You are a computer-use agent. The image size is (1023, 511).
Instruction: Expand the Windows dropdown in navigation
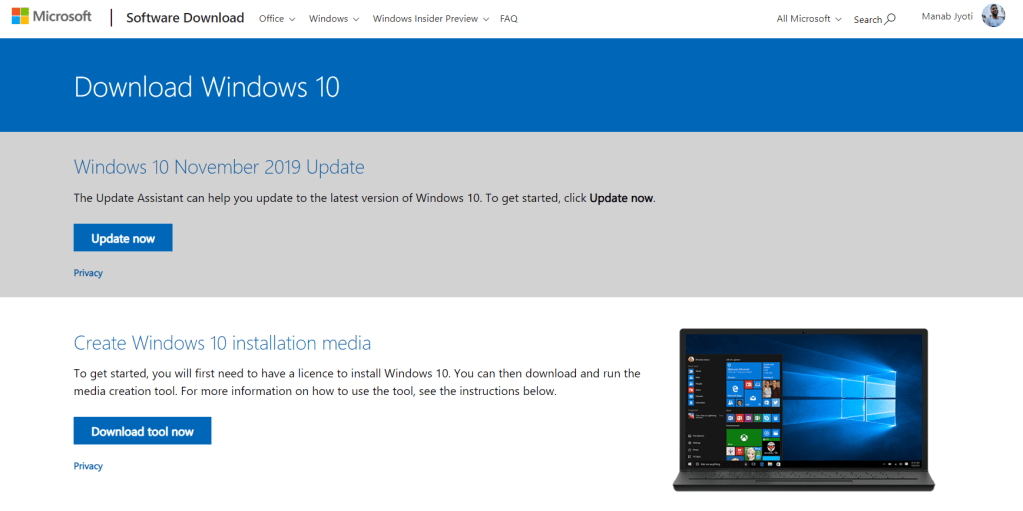[333, 19]
